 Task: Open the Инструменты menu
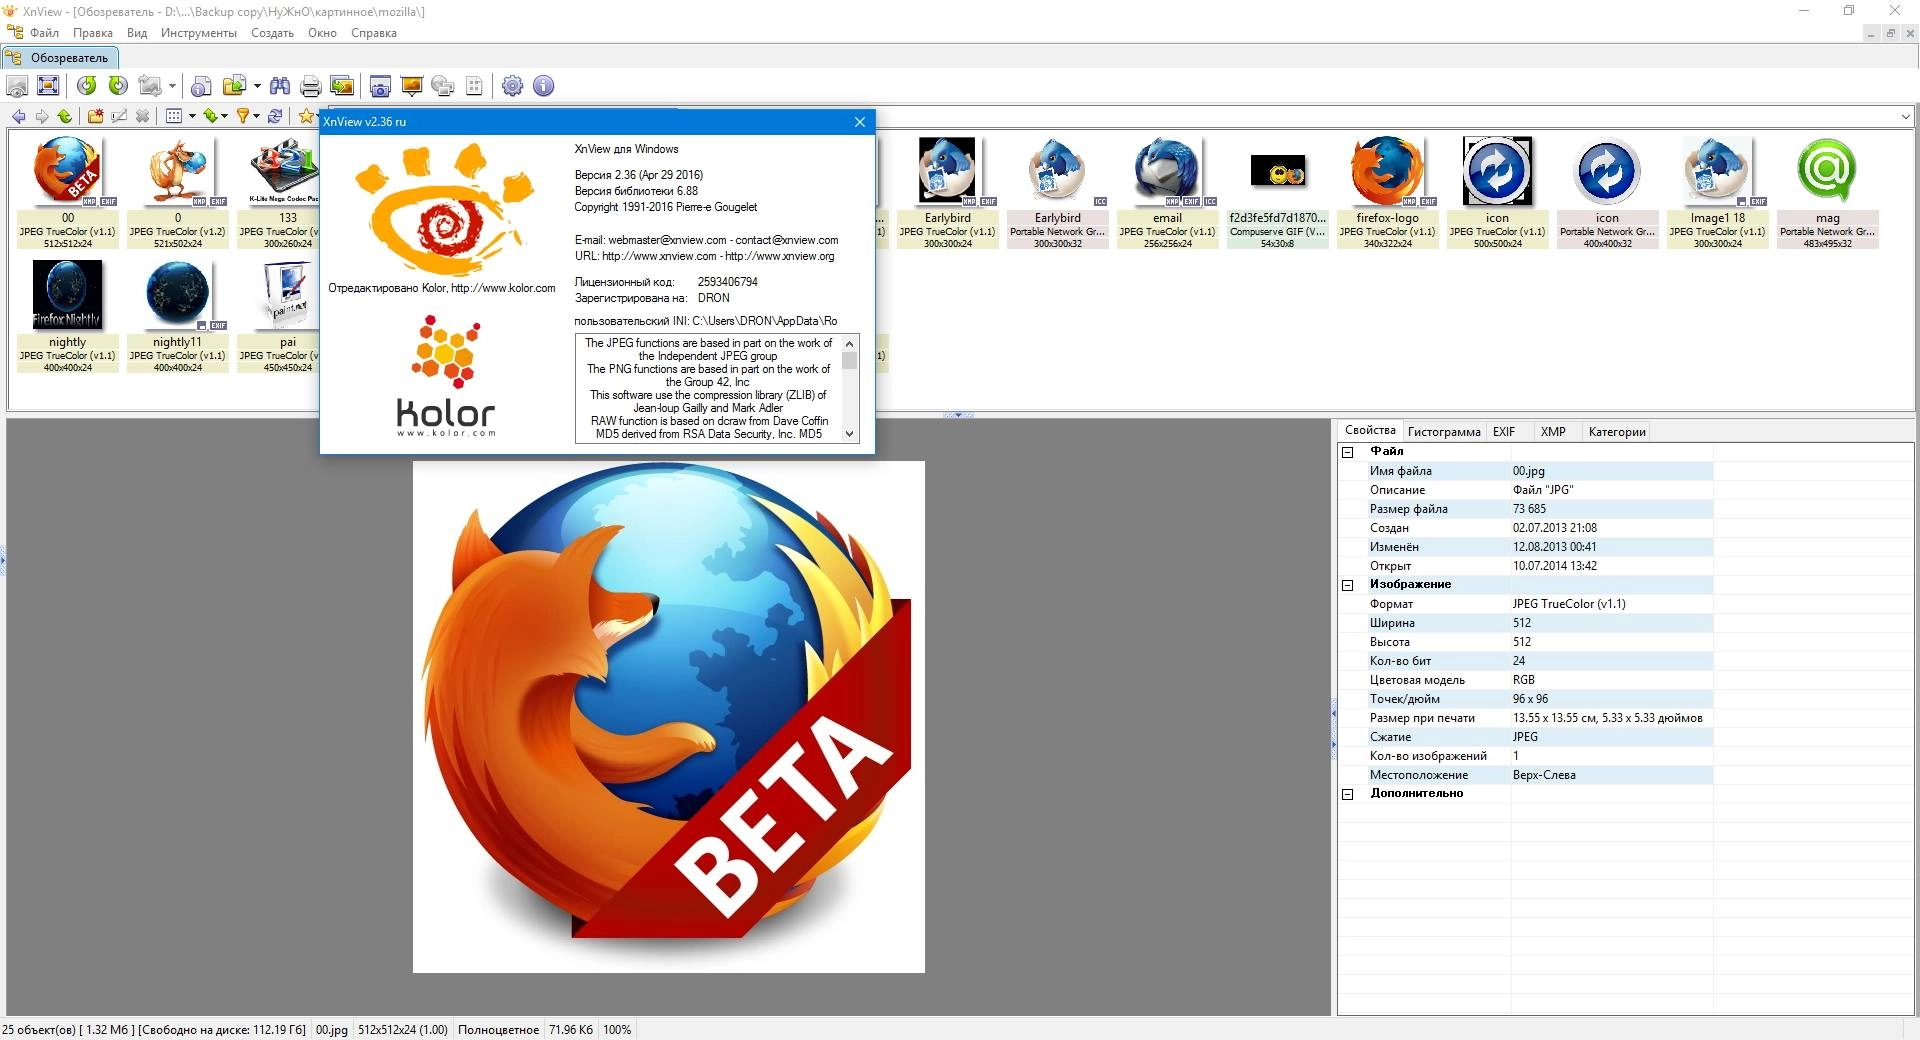(199, 33)
